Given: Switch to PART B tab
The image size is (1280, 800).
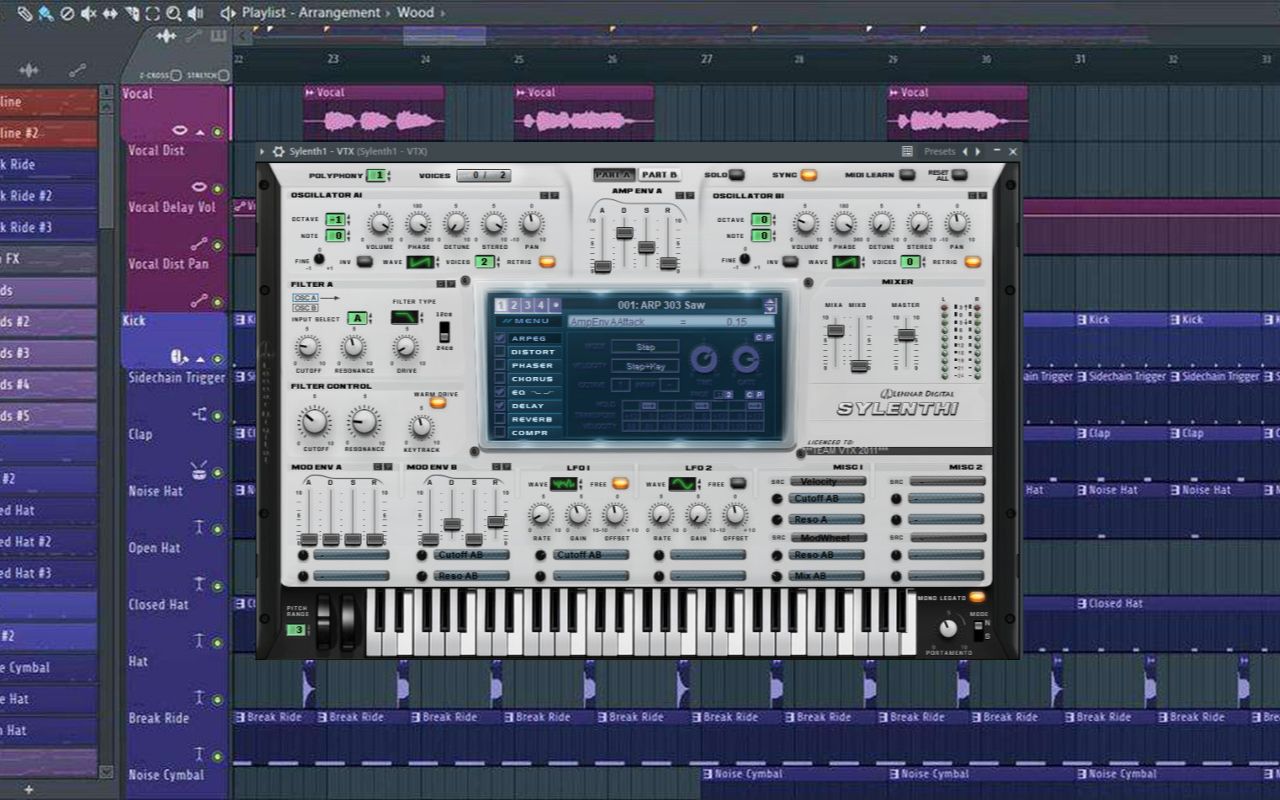Looking at the screenshot, I should point(659,175).
